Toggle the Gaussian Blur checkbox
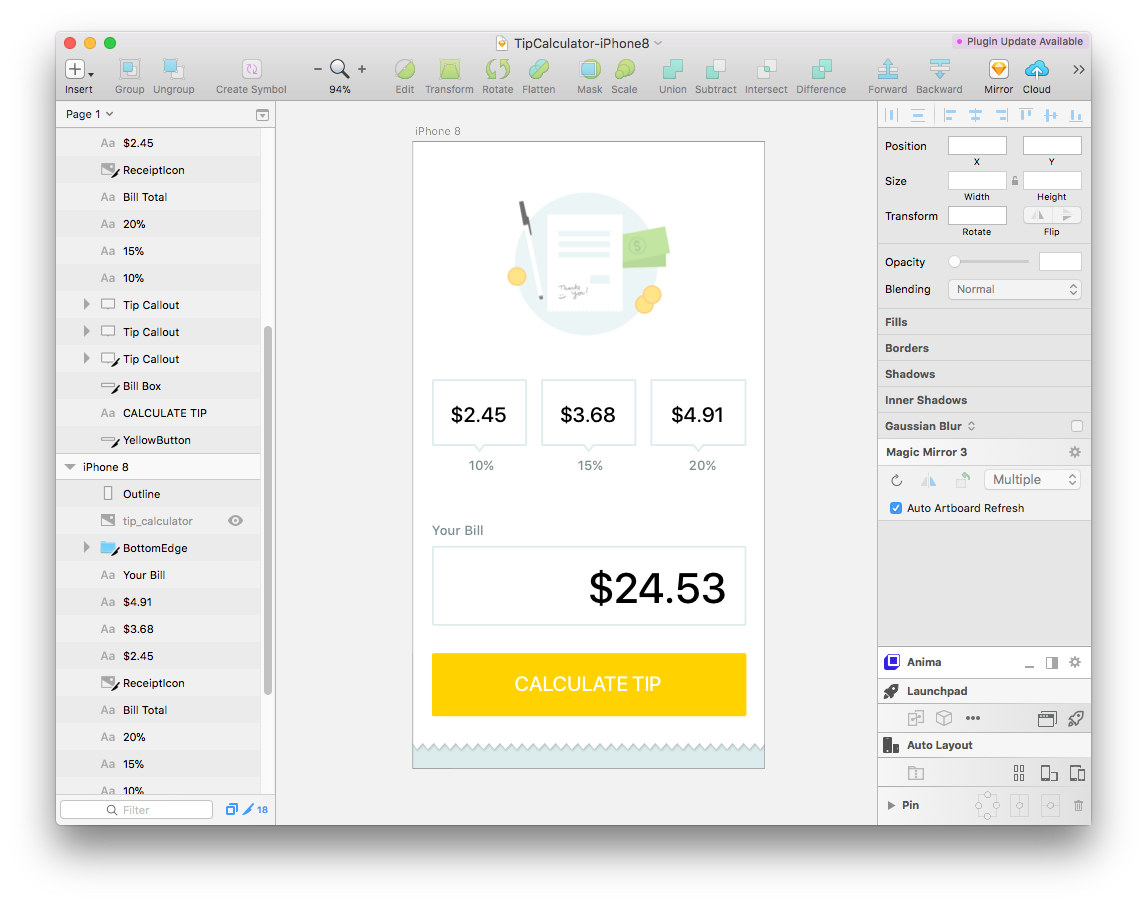 1077,426
